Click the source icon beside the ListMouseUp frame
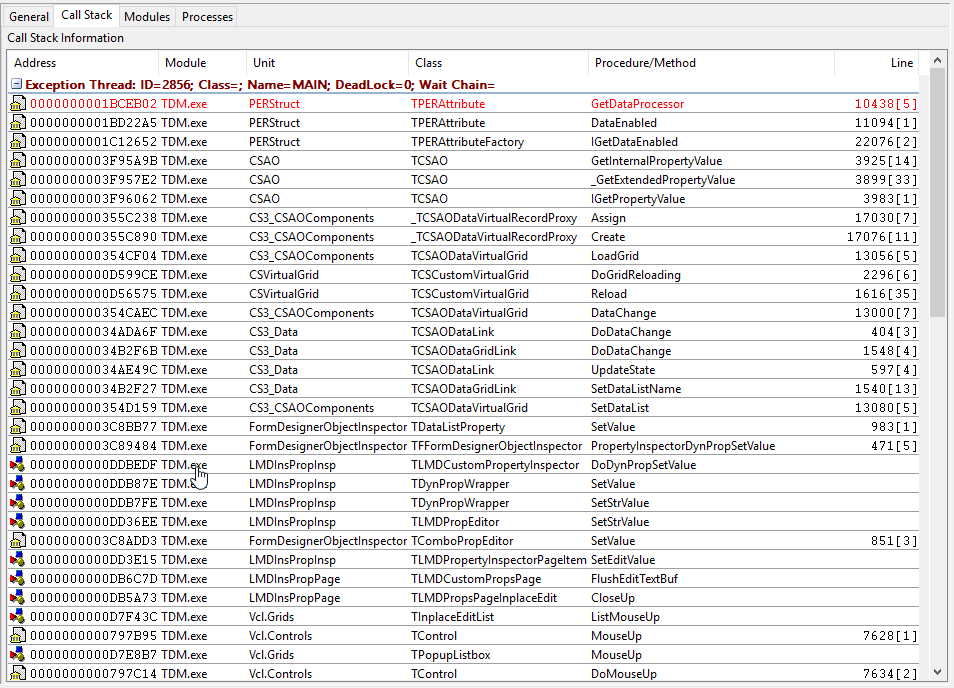The image size is (954, 688). coord(19,616)
